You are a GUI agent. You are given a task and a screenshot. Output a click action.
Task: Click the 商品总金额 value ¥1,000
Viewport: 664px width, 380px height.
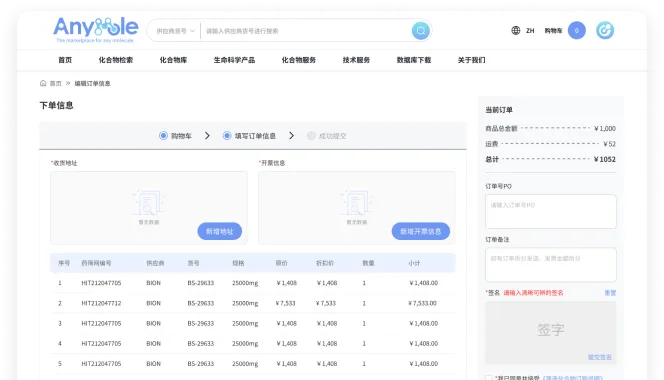click(x=605, y=128)
